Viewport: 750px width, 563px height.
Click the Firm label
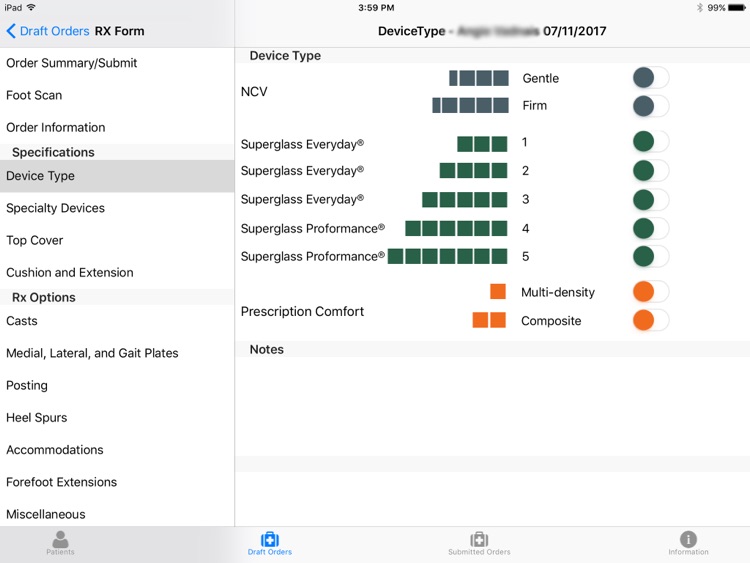click(535, 106)
